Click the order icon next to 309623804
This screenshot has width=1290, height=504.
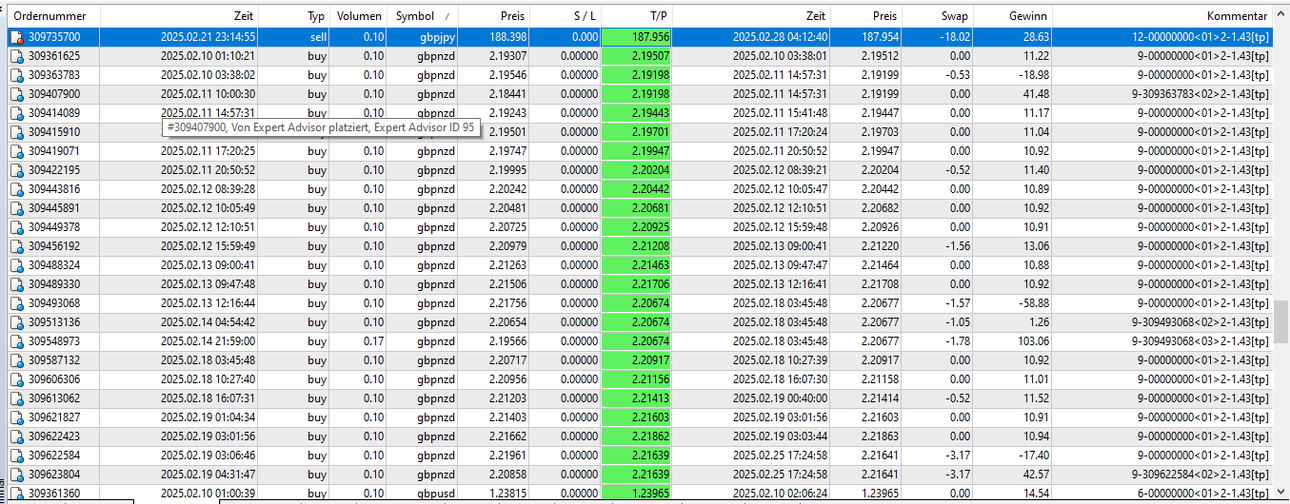tap(17, 474)
